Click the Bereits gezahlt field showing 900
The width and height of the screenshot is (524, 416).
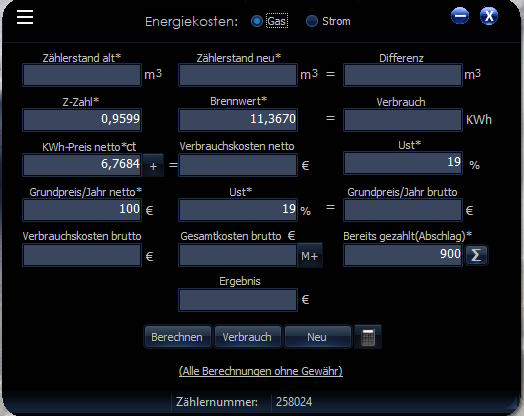pyautogui.click(x=403, y=255)
